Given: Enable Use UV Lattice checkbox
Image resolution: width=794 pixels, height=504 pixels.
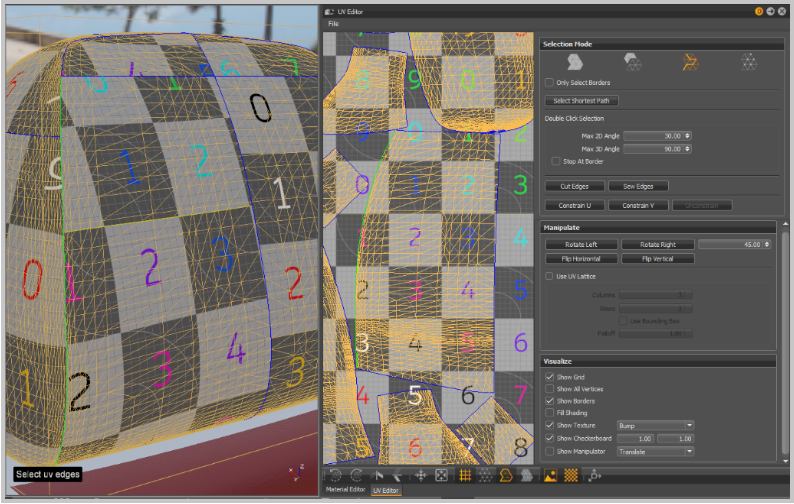Looking at the screenshot, I should (549, 276).
